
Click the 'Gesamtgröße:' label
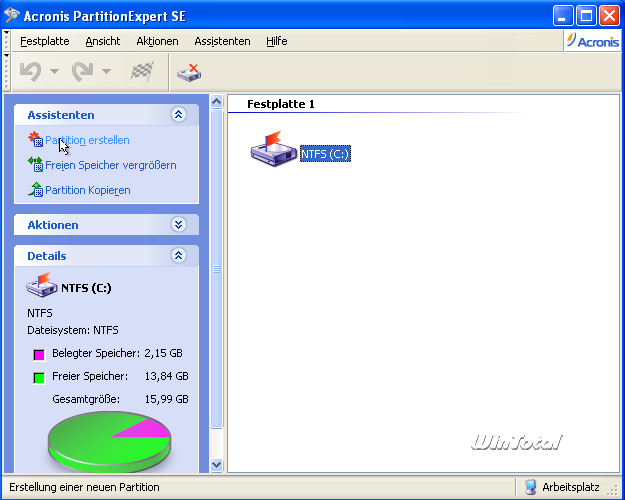86,399
